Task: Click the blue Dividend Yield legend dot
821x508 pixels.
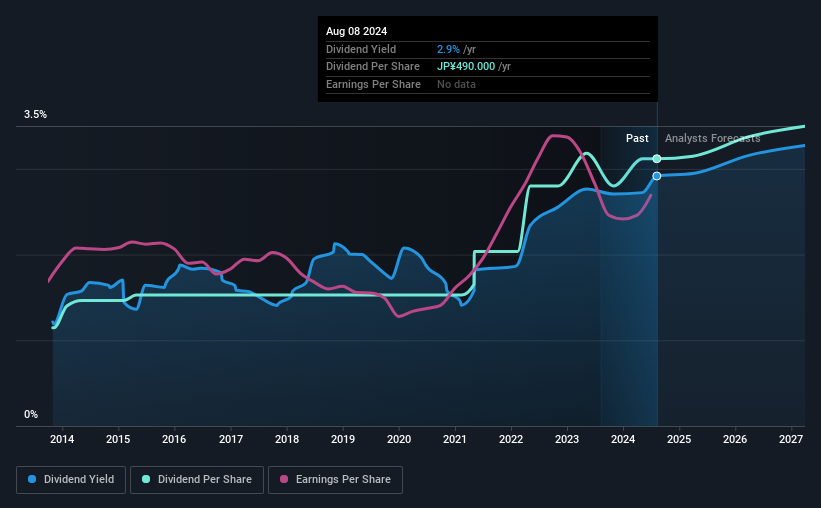Action: (32, 479)
